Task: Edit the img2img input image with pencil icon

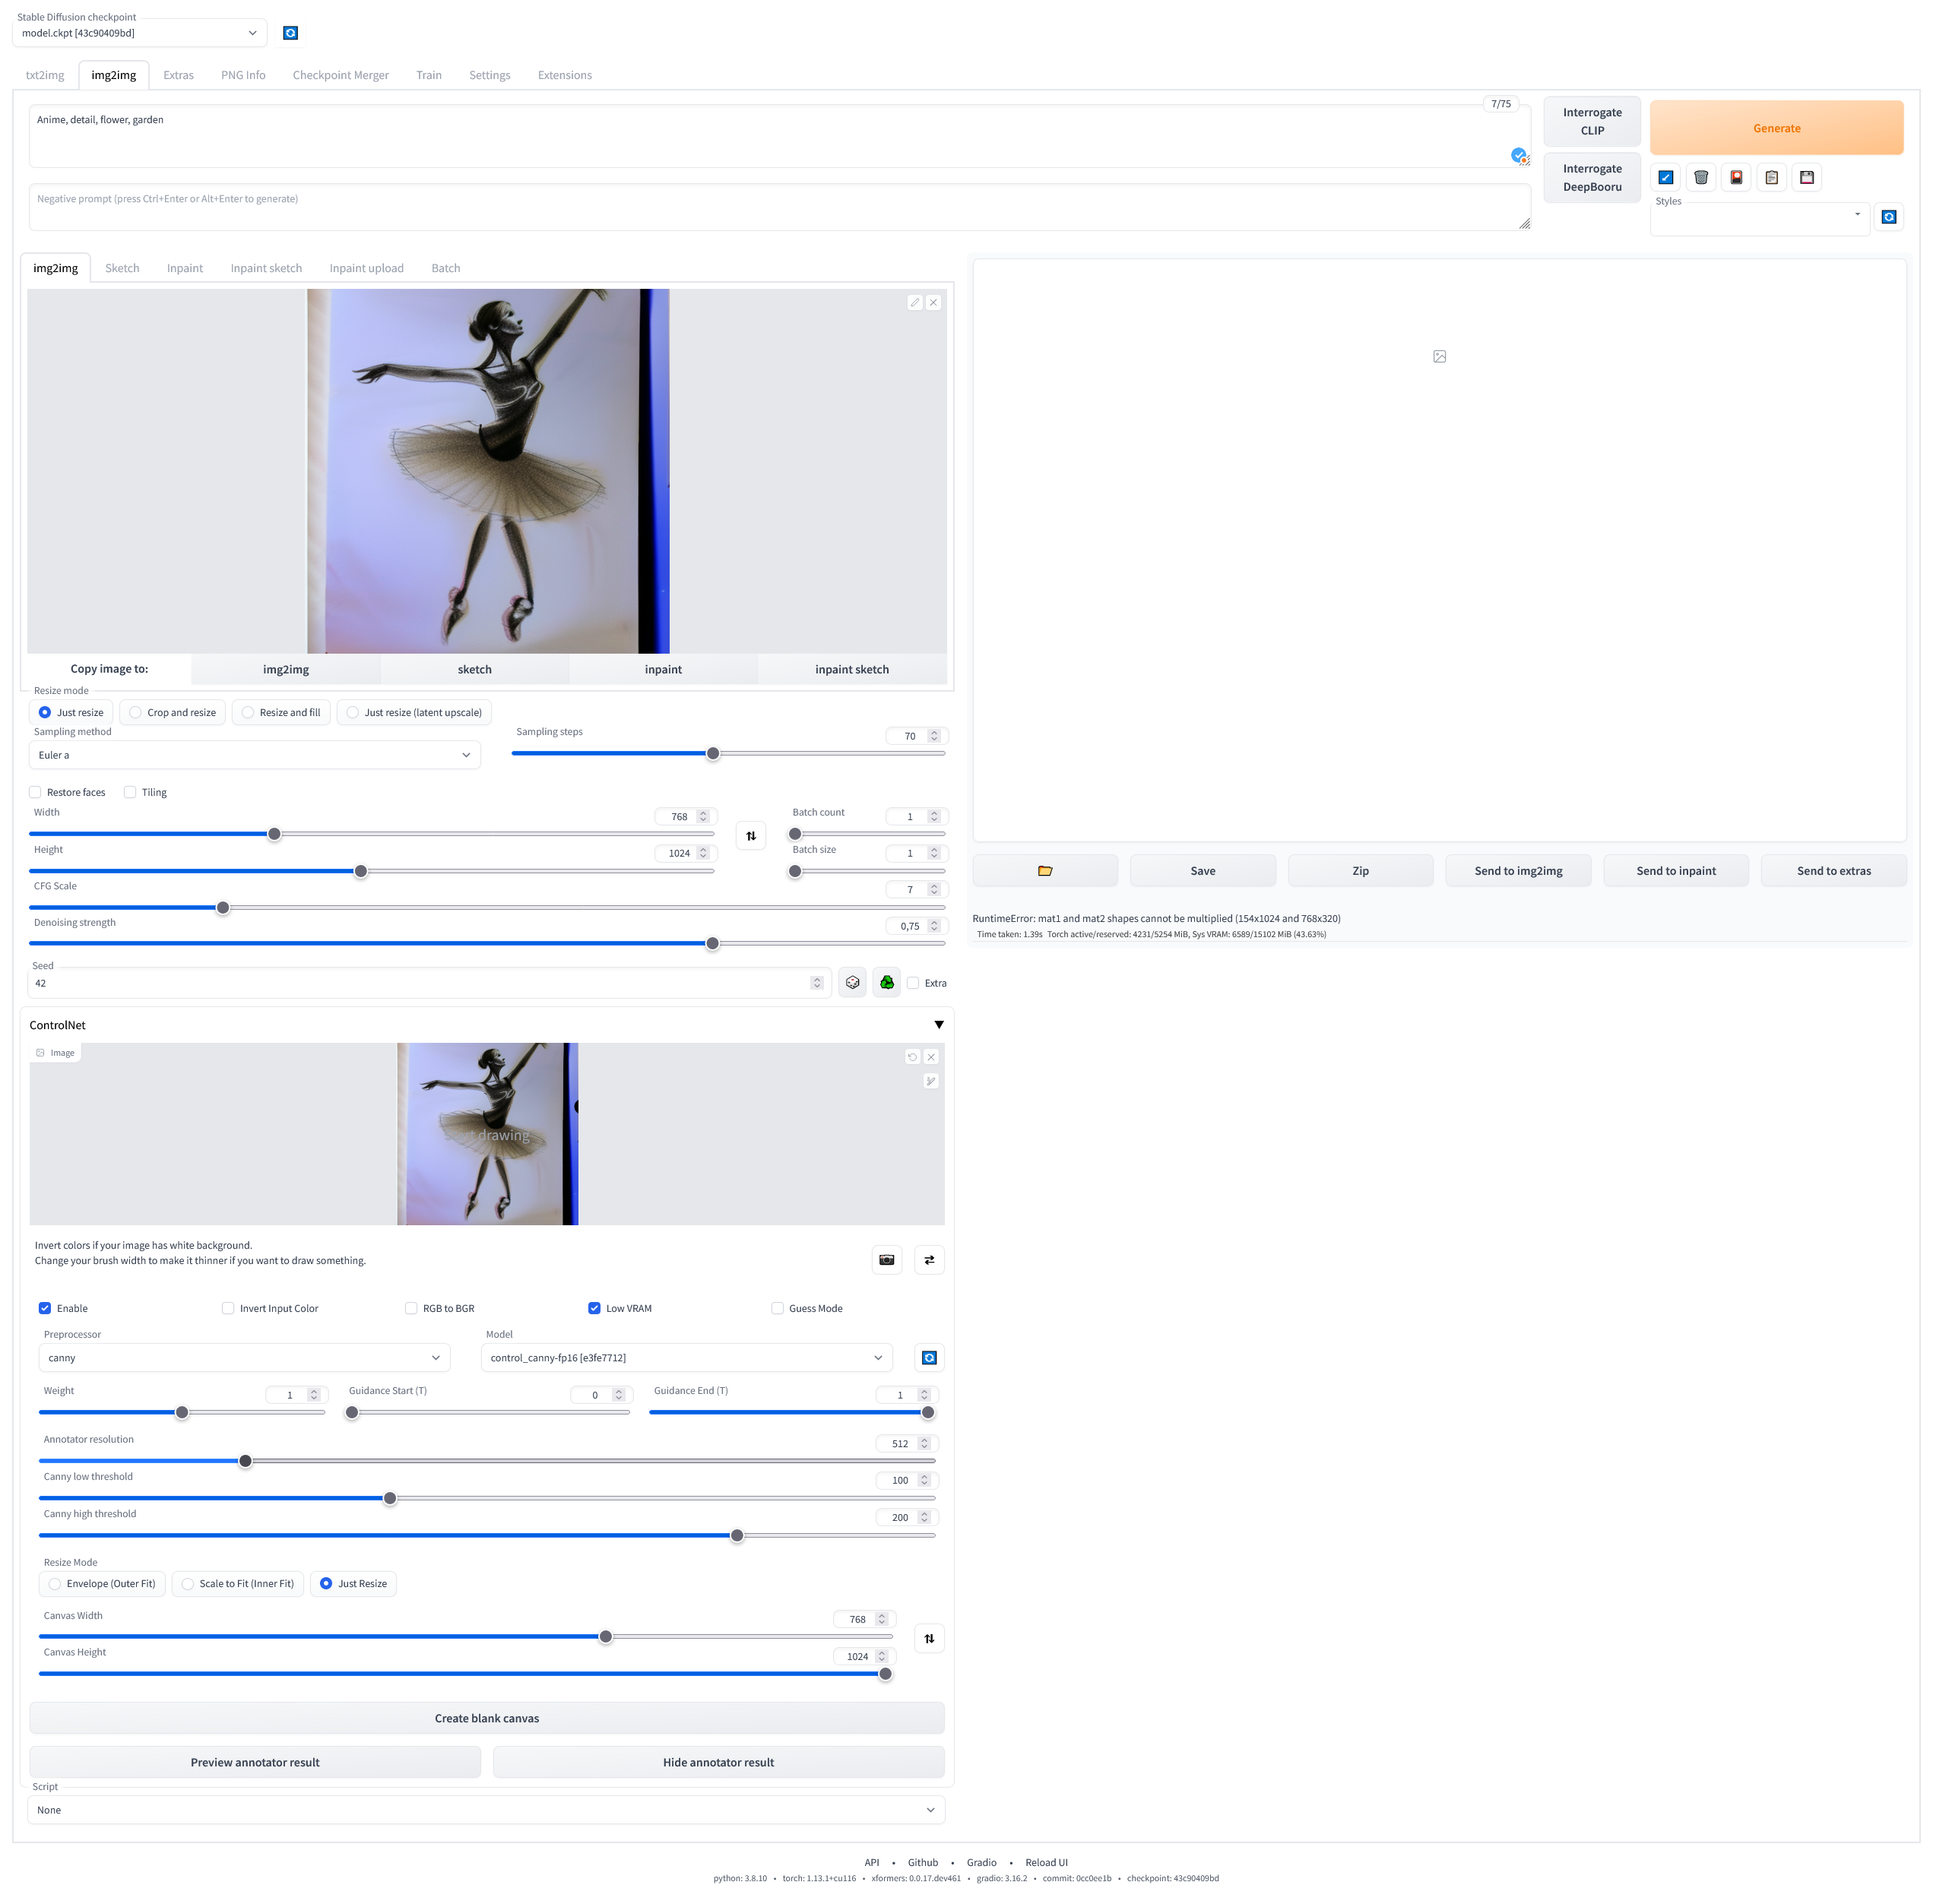Action: [x=914, y=302]
